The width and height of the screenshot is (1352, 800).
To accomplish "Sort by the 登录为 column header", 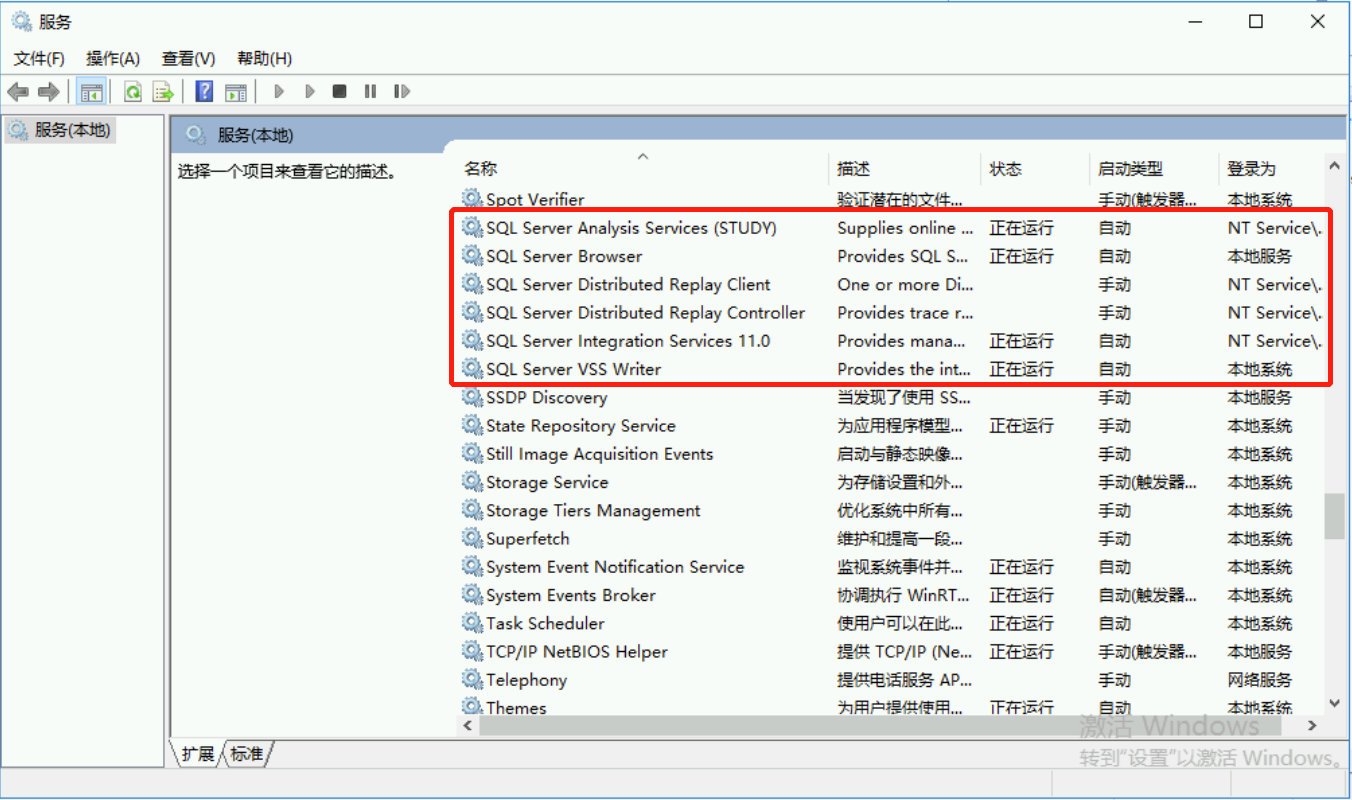I will coord(1272,168).
